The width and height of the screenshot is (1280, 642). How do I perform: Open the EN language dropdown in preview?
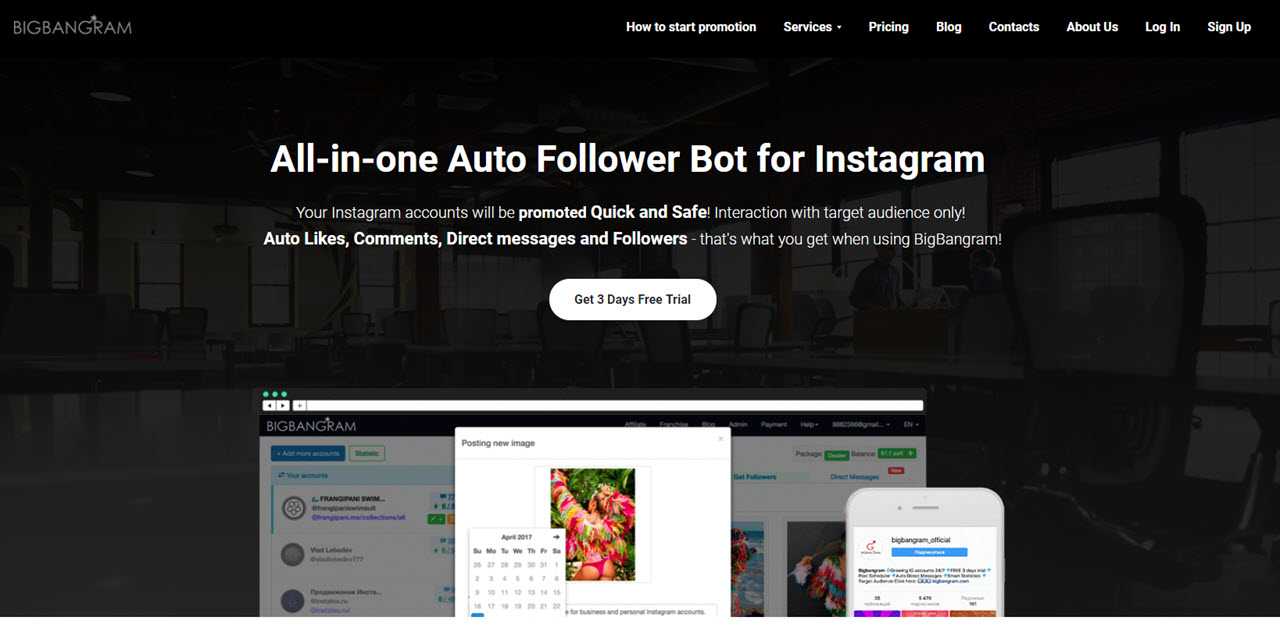(x=911, y=424)
